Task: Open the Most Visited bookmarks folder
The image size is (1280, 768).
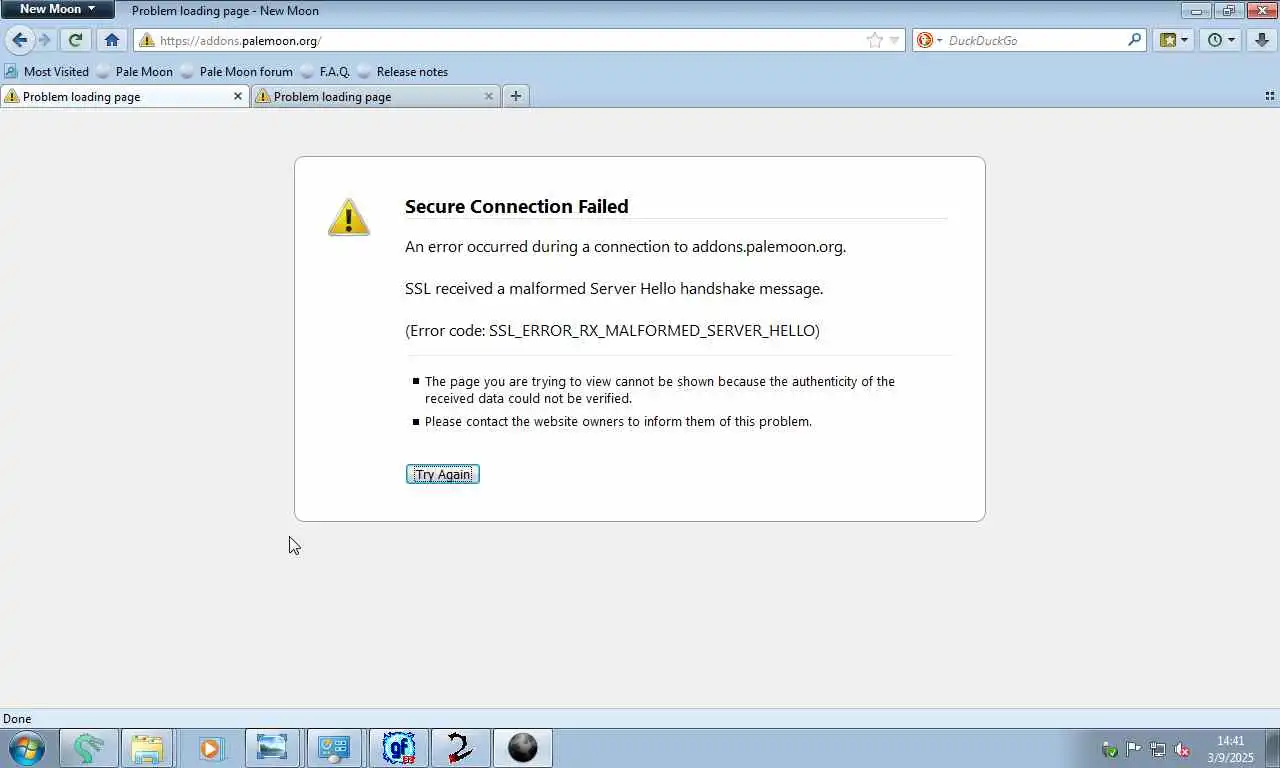Action: pyautogui.click(x=46, y=72)
